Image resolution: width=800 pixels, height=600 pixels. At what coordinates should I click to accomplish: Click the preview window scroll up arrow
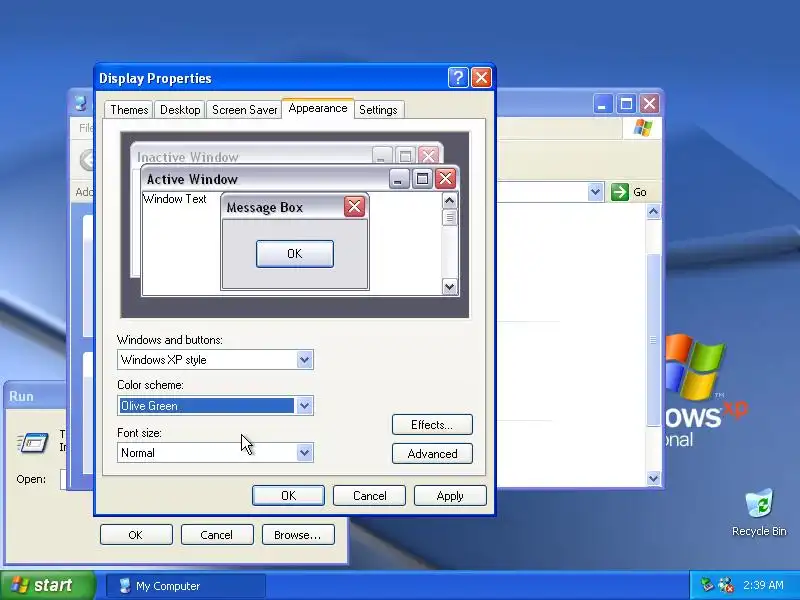449,201
